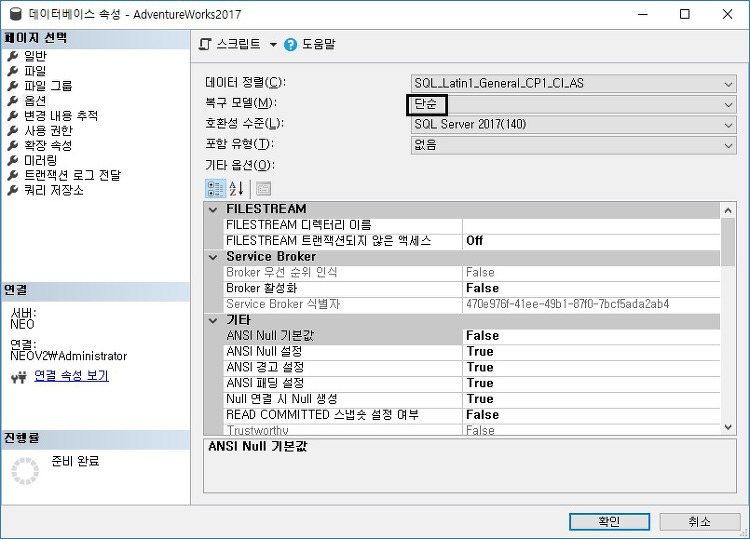
Task: Select the 옵션 page
Action: pos(35,101)
